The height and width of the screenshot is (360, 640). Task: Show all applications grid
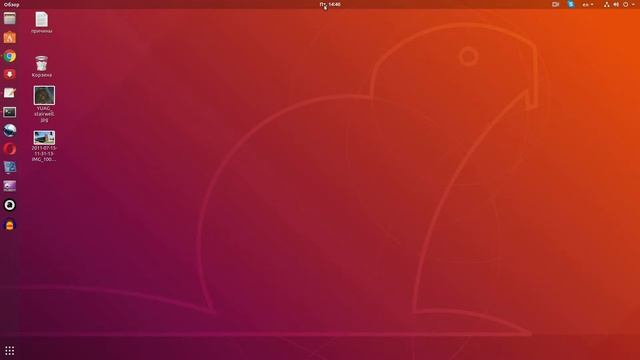pyautogui.click(x=10, y=351)
